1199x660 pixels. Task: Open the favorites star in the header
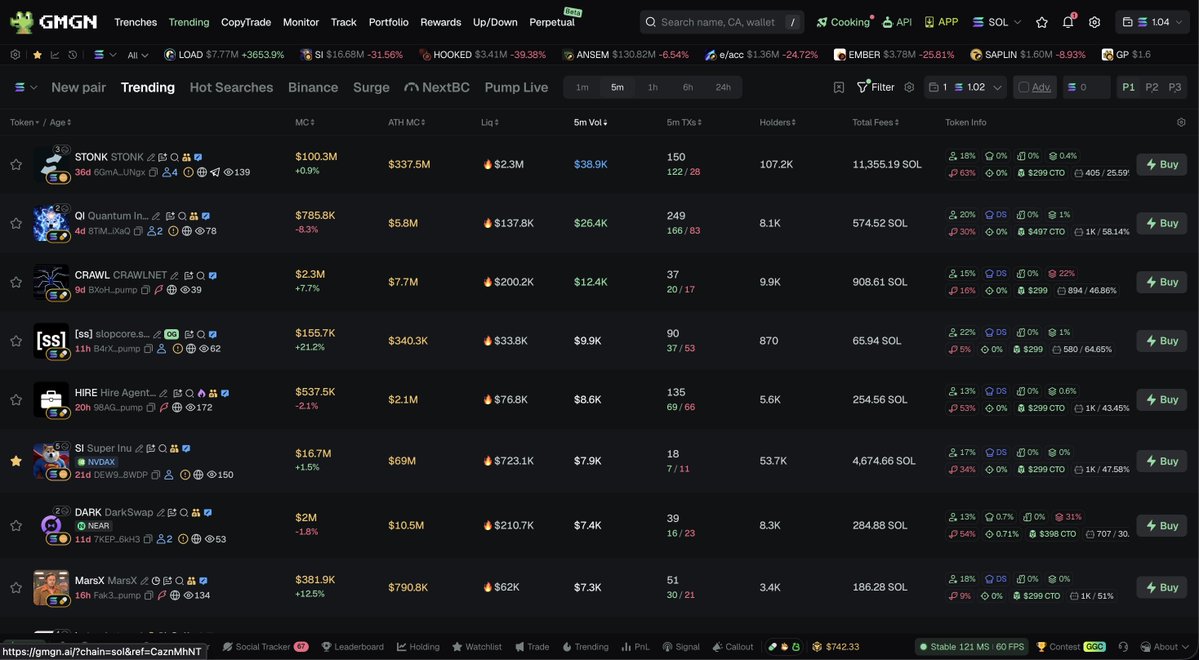click(1041, 22)
